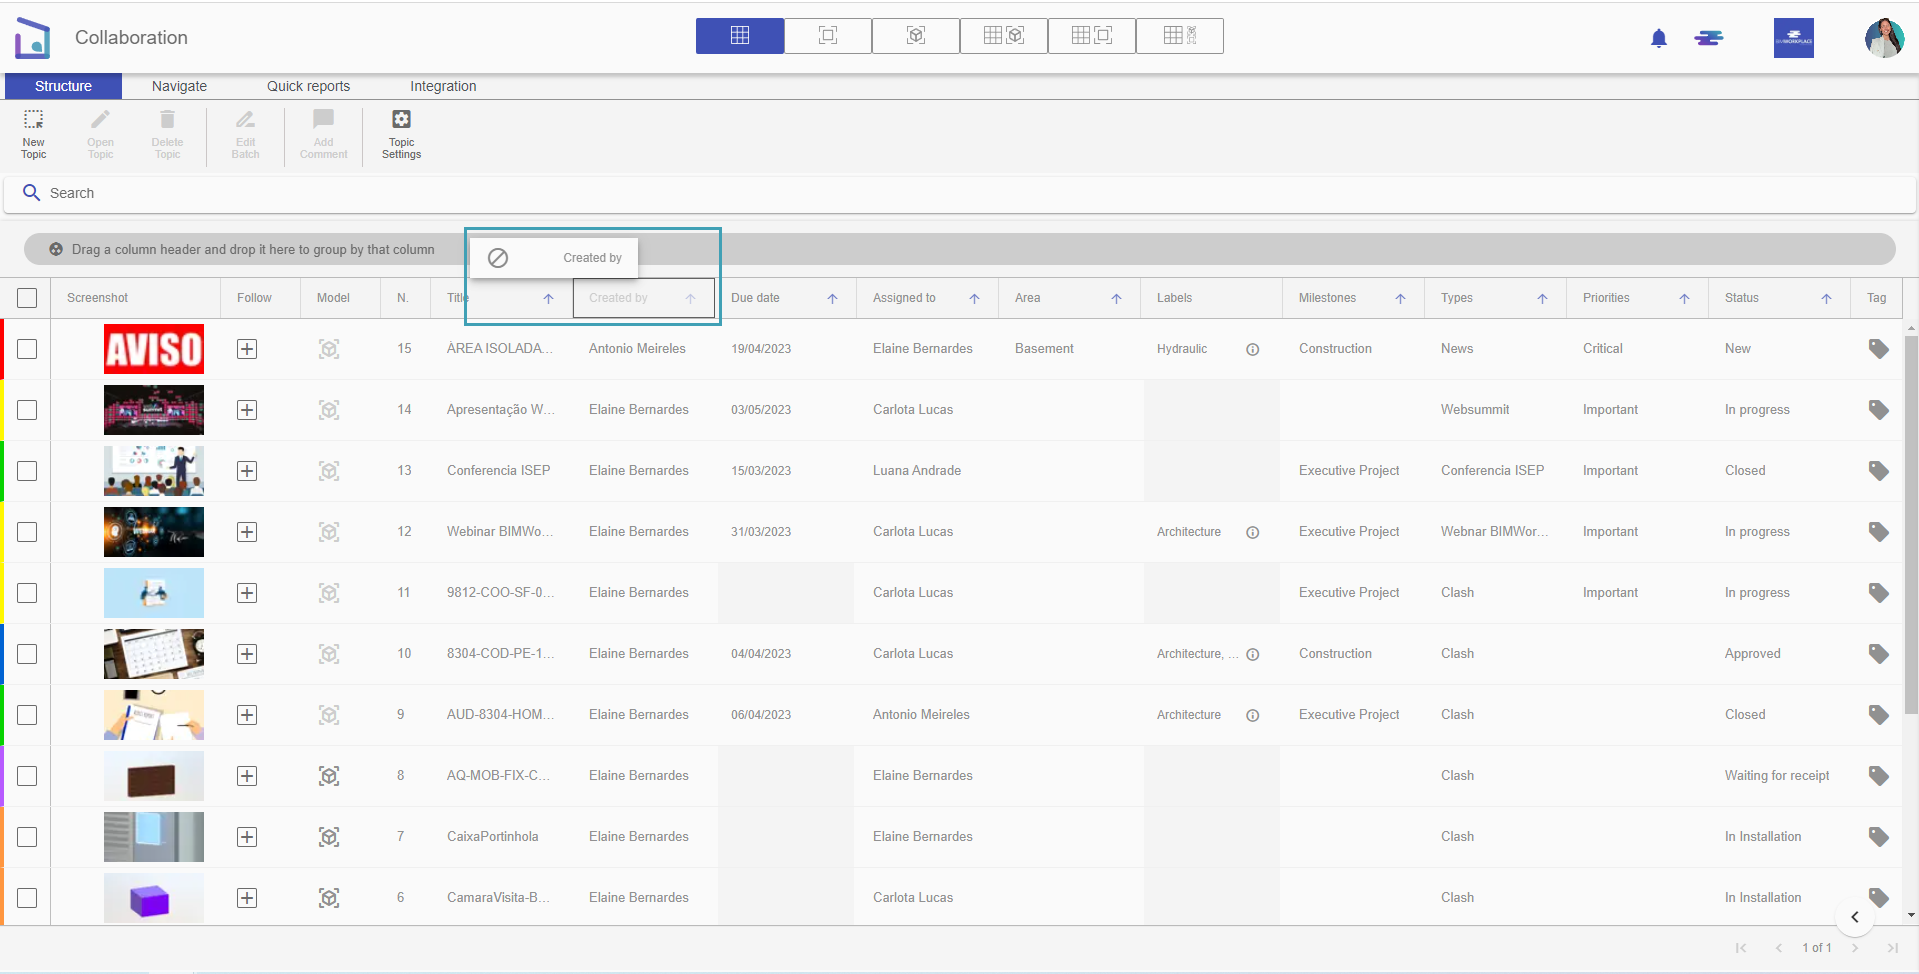Viewport: 1919px width, 974px height.
Task: Switch to the grid-only view layout
Action: [739, 36]
